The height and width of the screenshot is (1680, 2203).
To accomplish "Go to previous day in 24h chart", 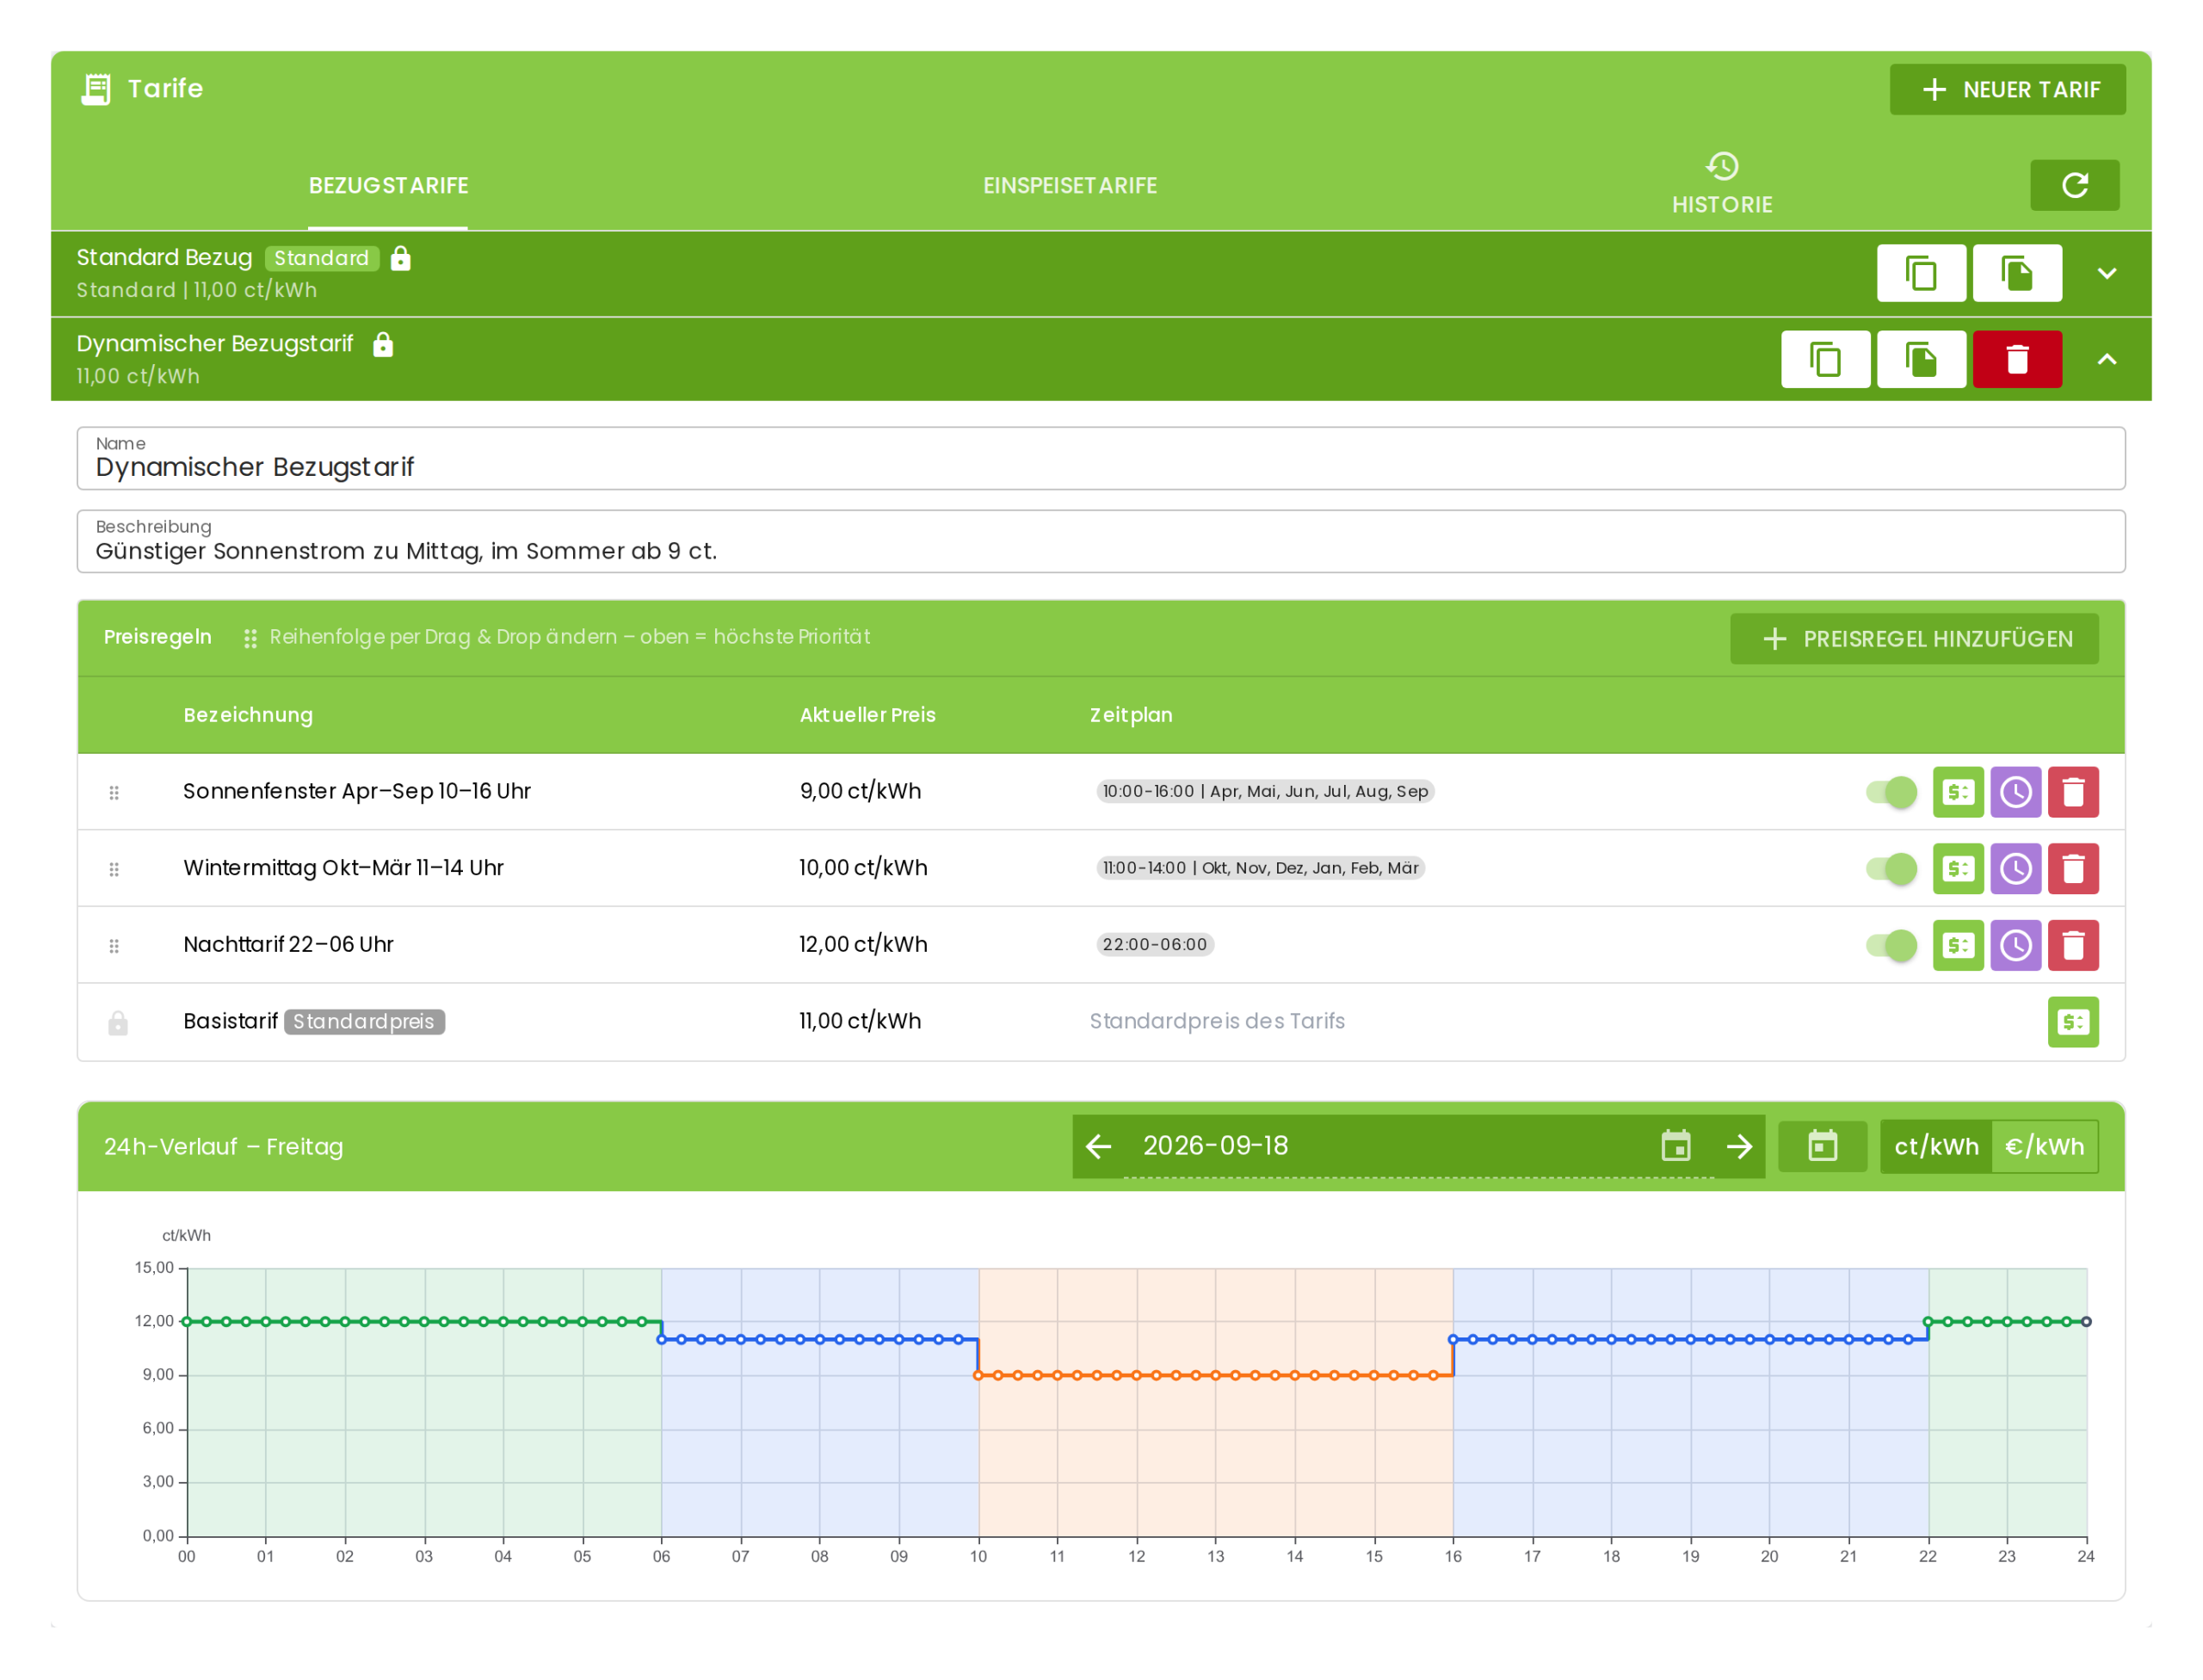I will coord(1098,1147).
